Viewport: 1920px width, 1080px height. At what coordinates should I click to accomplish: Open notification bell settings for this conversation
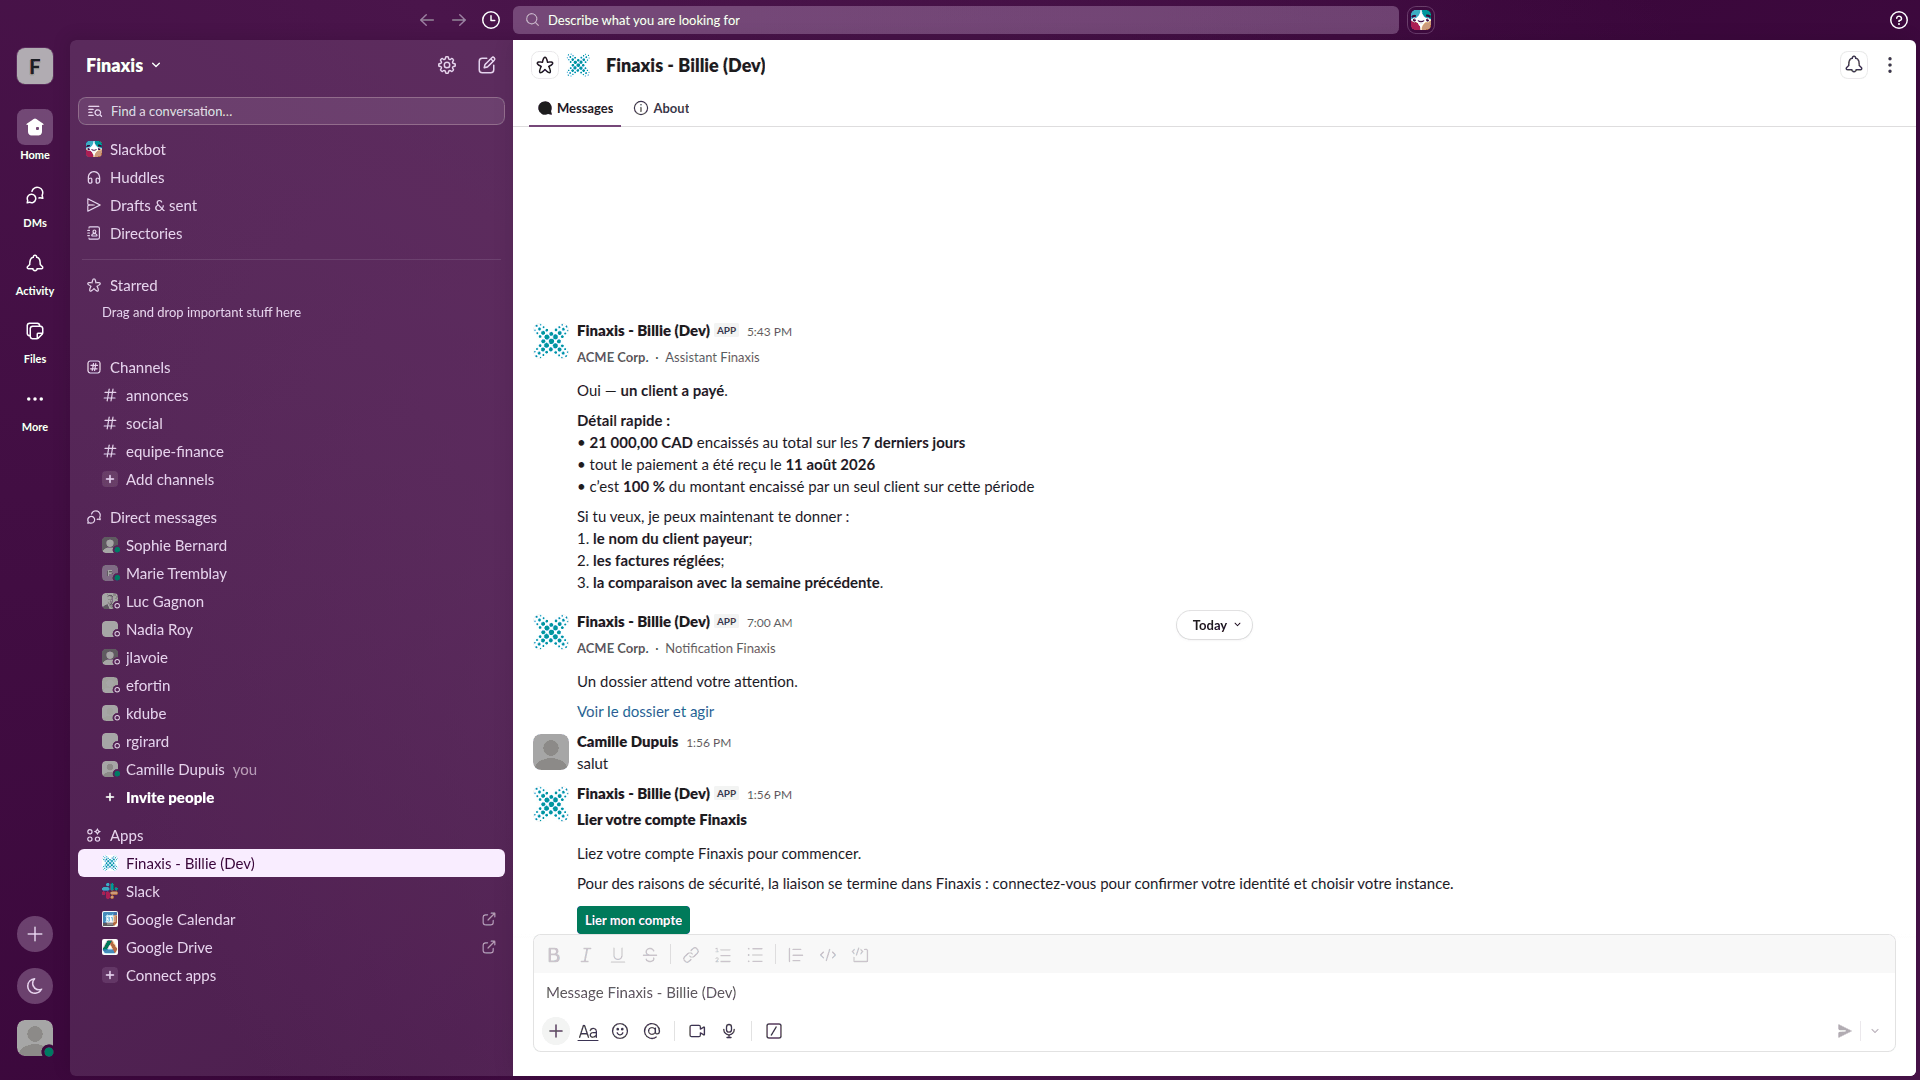(1854, 65)
